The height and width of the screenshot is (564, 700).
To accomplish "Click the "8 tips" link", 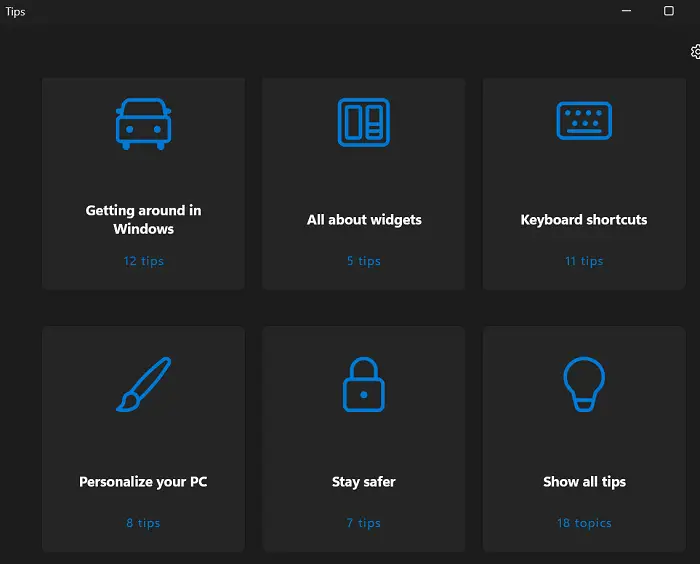I will (x=143, y=523).
